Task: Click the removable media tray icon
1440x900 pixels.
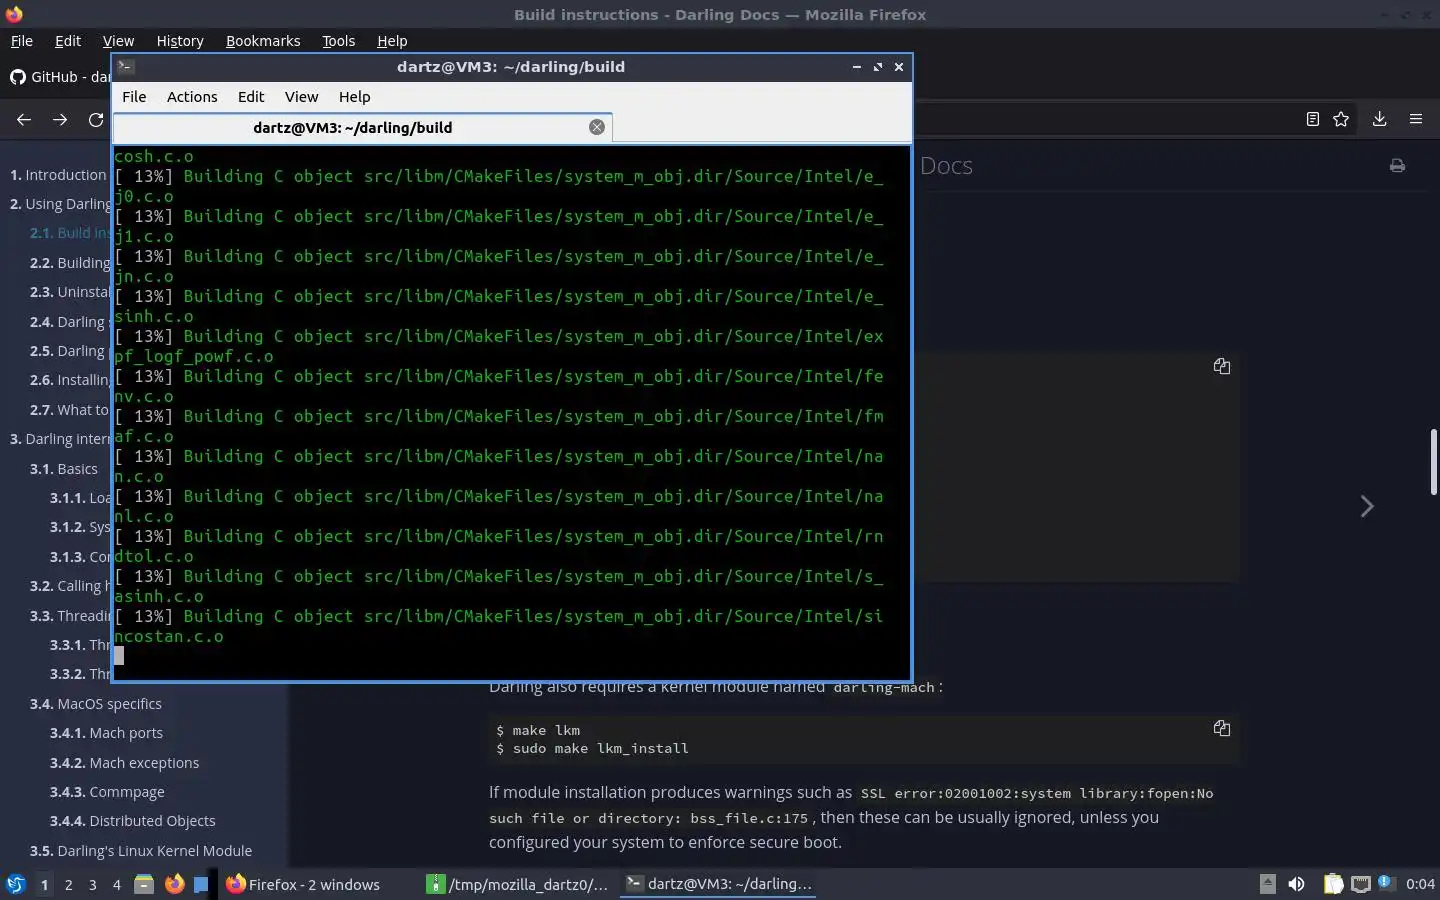Action: (x=1267, y=884)
